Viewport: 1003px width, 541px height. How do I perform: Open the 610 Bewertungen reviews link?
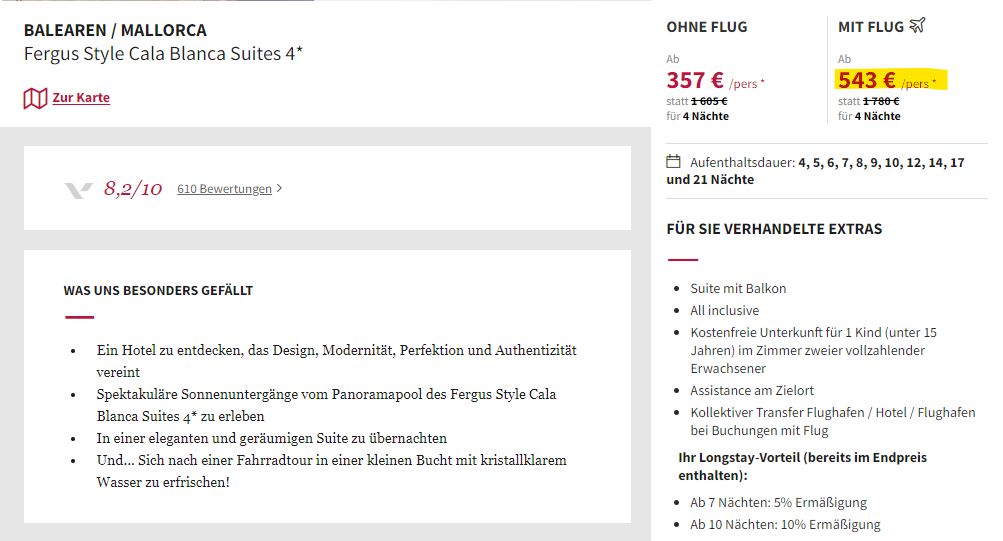(225, 189)
